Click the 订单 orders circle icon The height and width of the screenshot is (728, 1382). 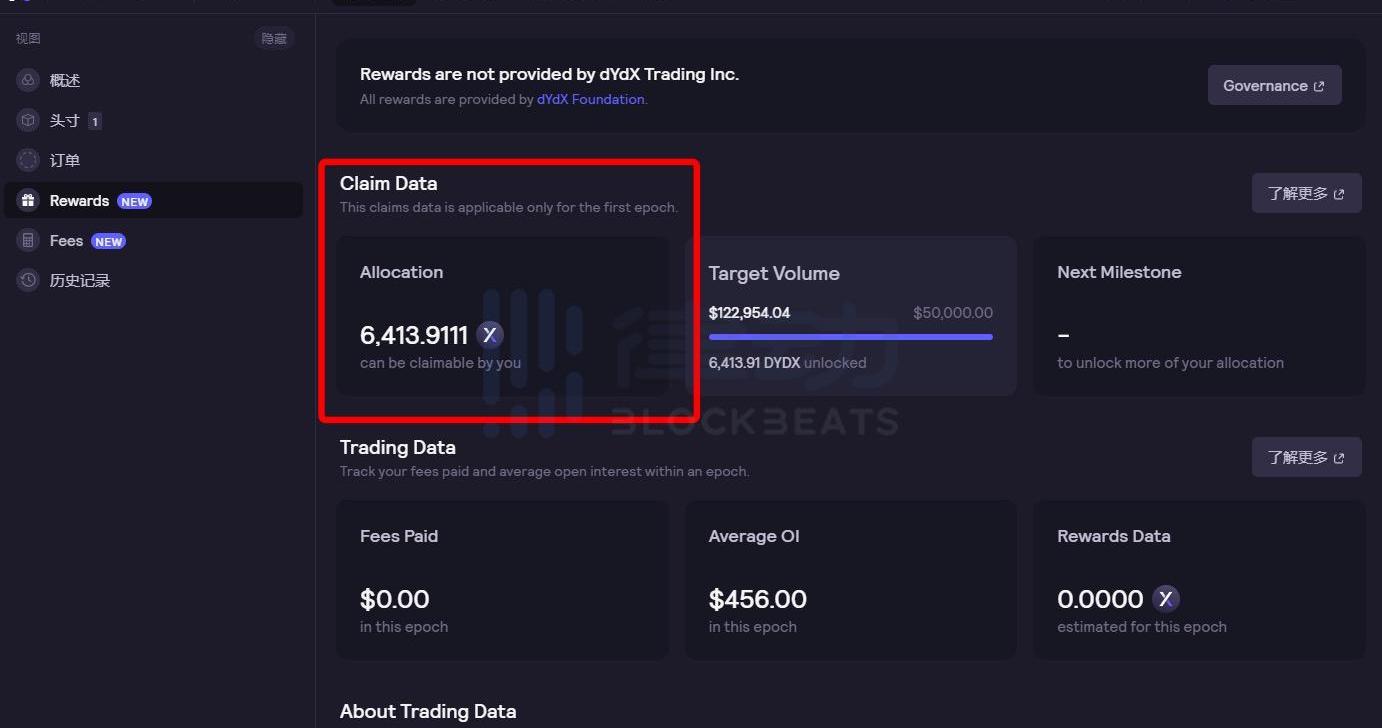tap(28, 160)
